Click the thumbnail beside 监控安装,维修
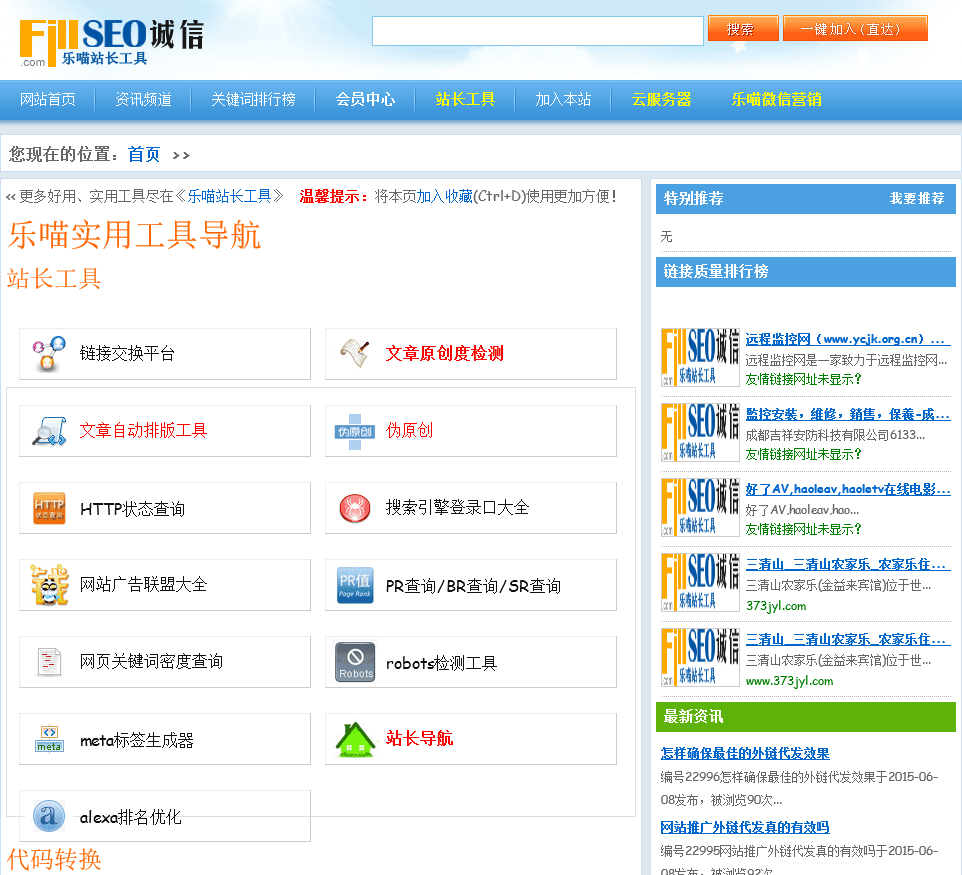962x875 pixels. coord(700,432)
